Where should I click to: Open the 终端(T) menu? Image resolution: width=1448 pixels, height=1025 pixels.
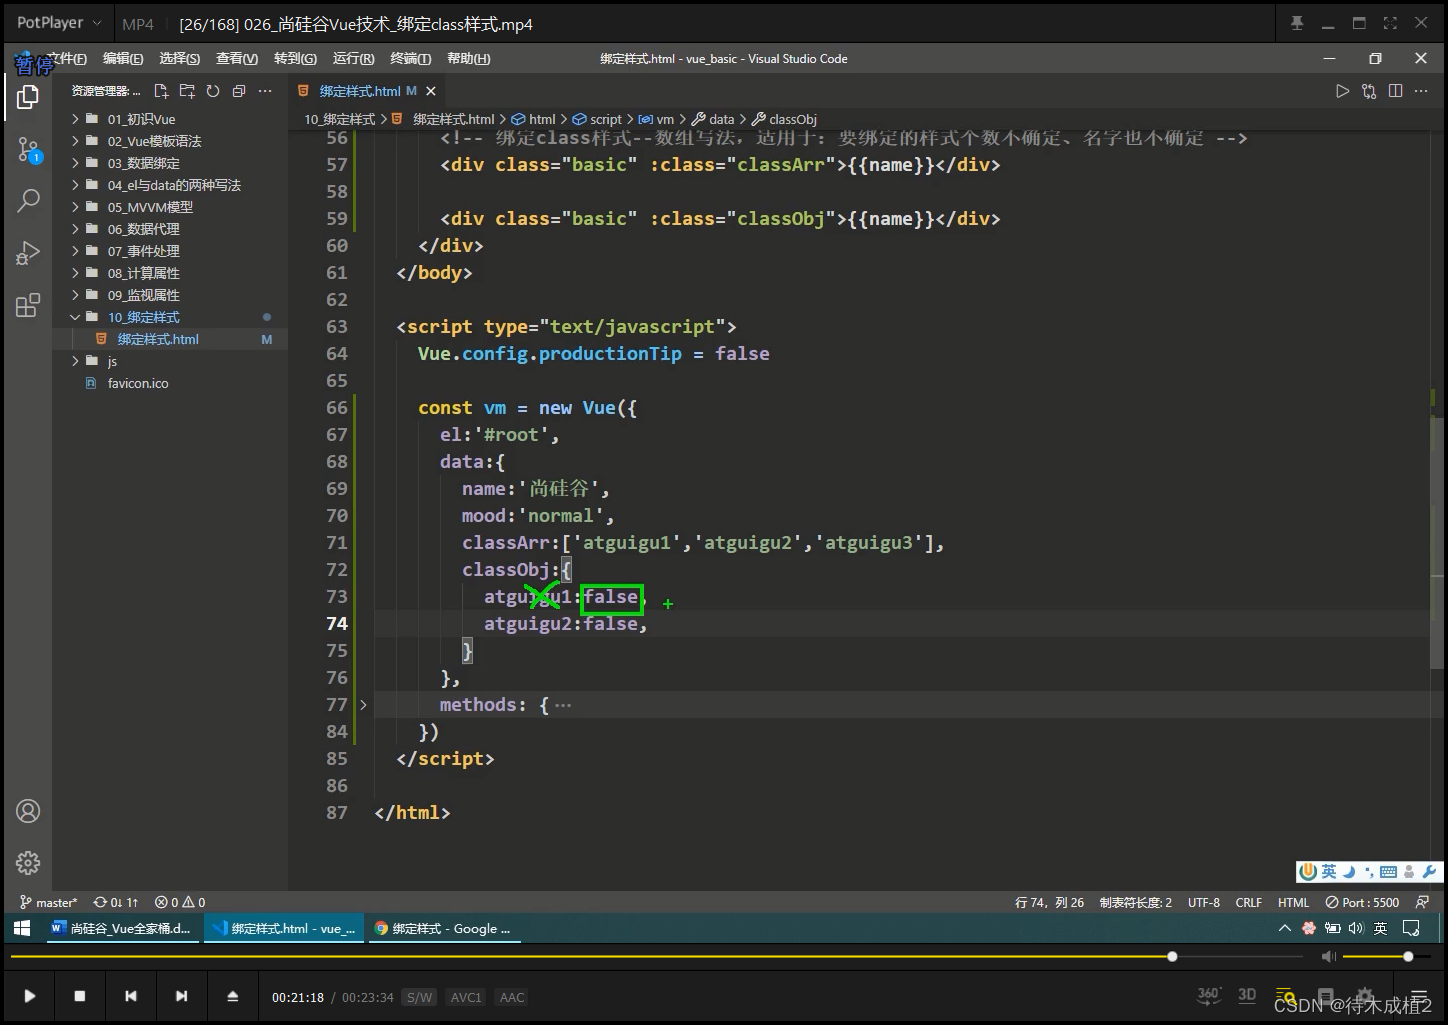(x=410, y=59)
